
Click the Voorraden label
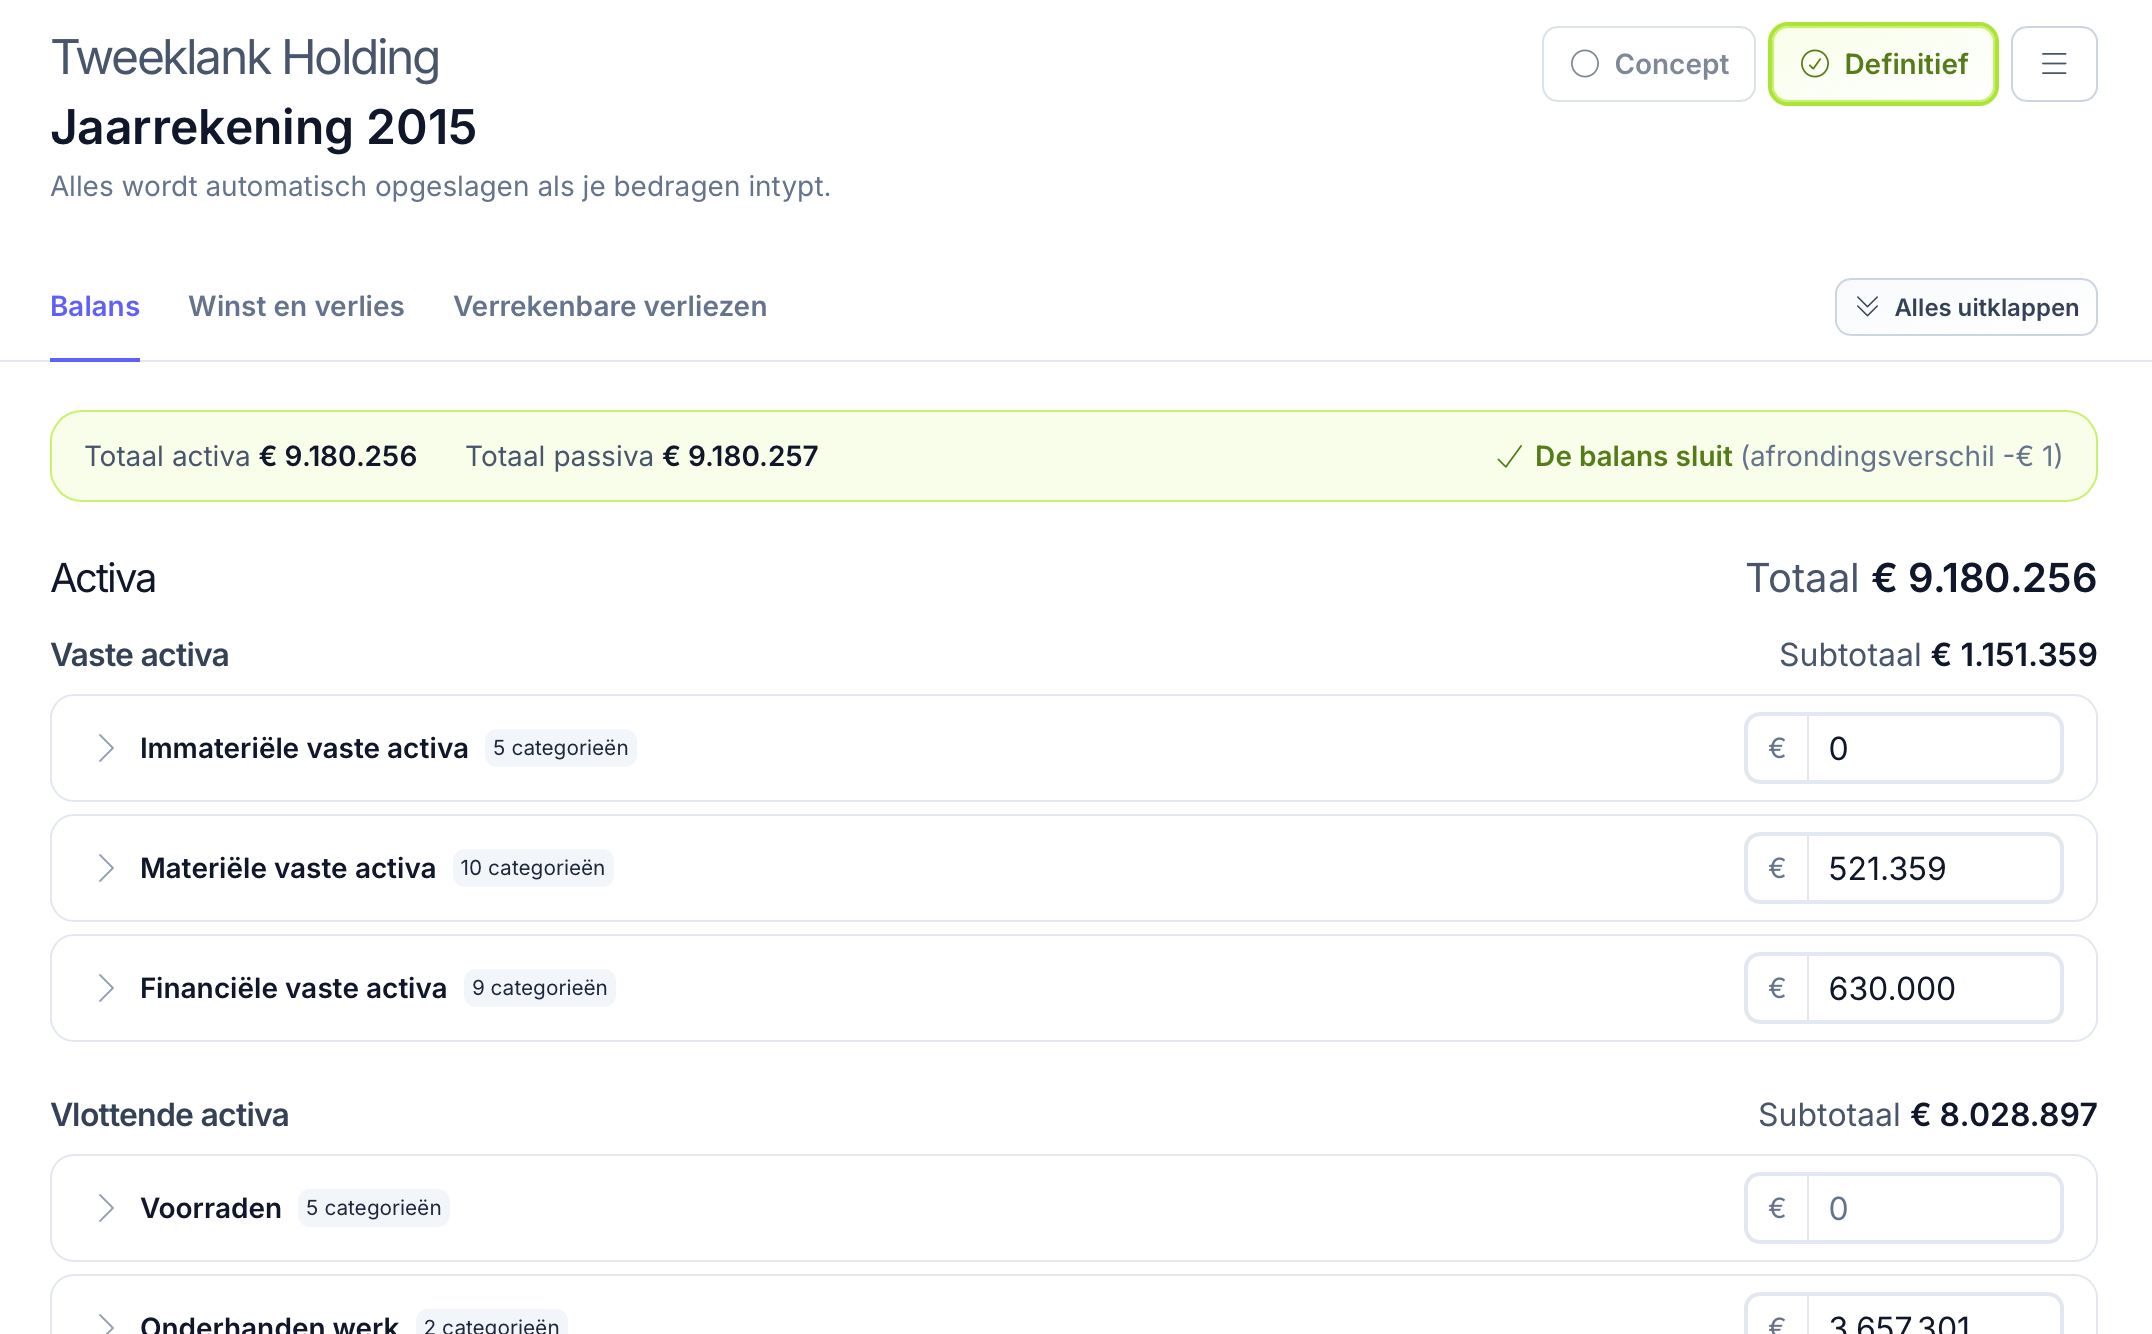tap(211, 1208)
